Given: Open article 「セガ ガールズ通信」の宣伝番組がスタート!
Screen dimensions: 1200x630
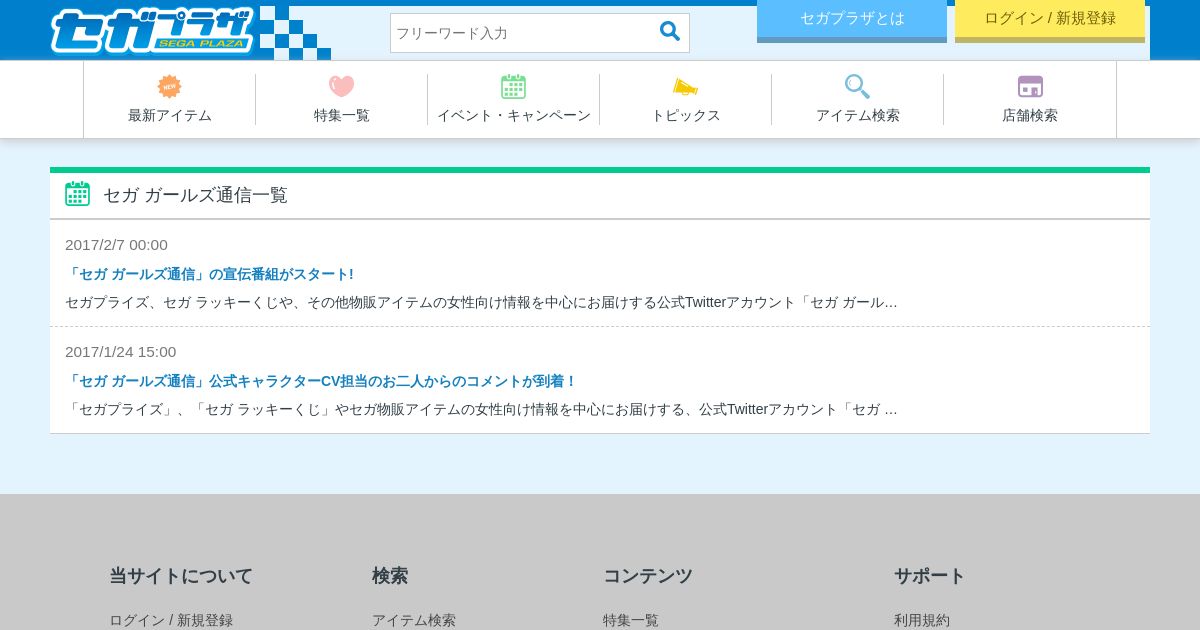Looking at the screenshot, I should 209,274.
